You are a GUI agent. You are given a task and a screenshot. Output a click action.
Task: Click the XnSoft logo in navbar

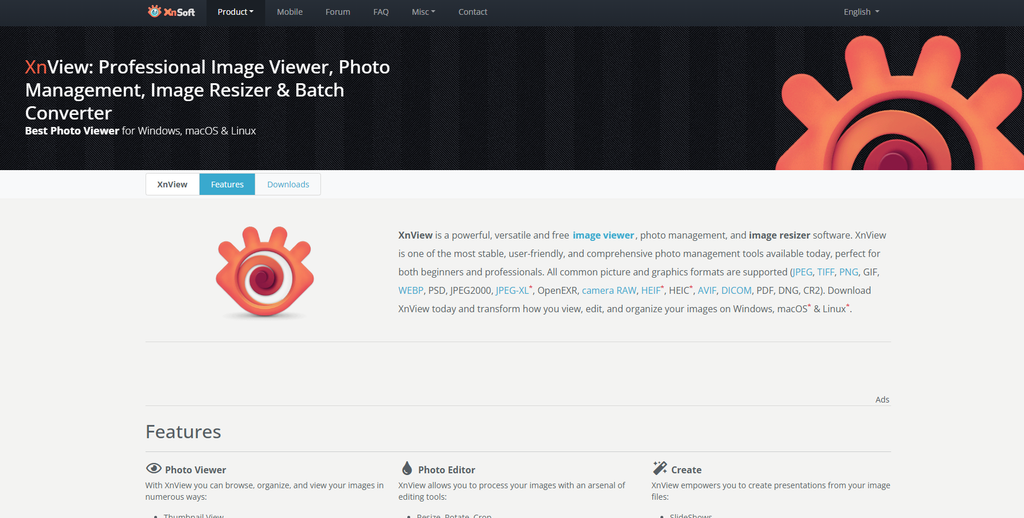click(171, 12)
